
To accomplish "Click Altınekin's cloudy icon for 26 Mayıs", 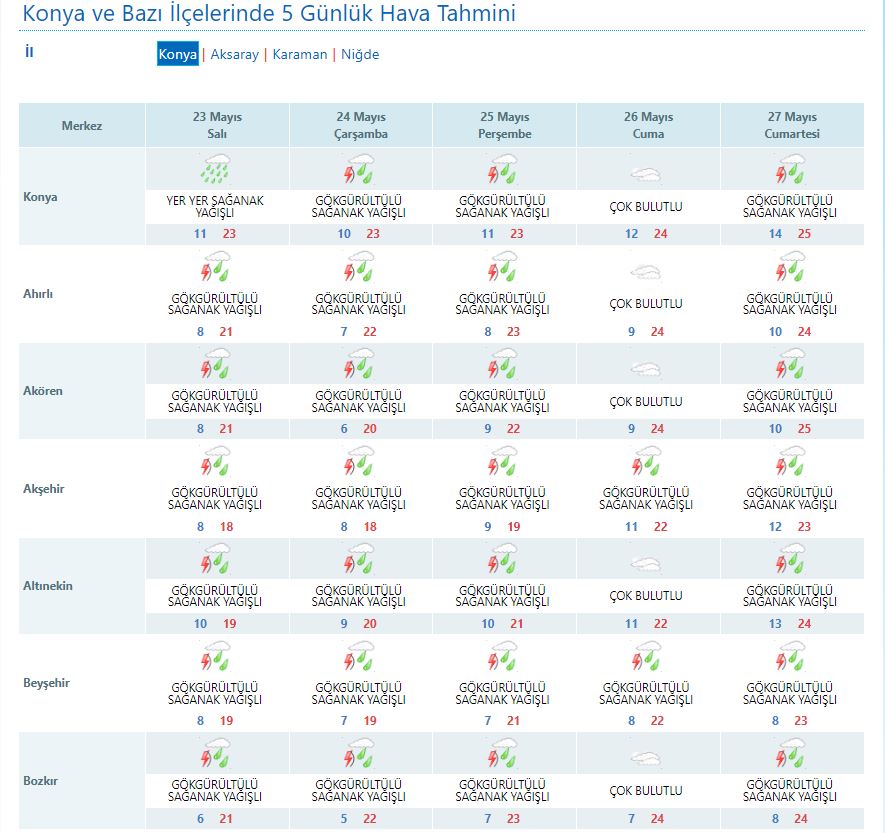I will 648,563.
